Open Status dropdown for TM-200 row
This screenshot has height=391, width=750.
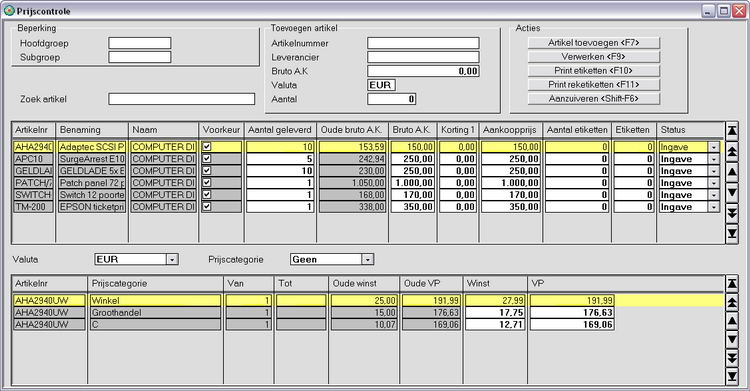coord(714,207)
